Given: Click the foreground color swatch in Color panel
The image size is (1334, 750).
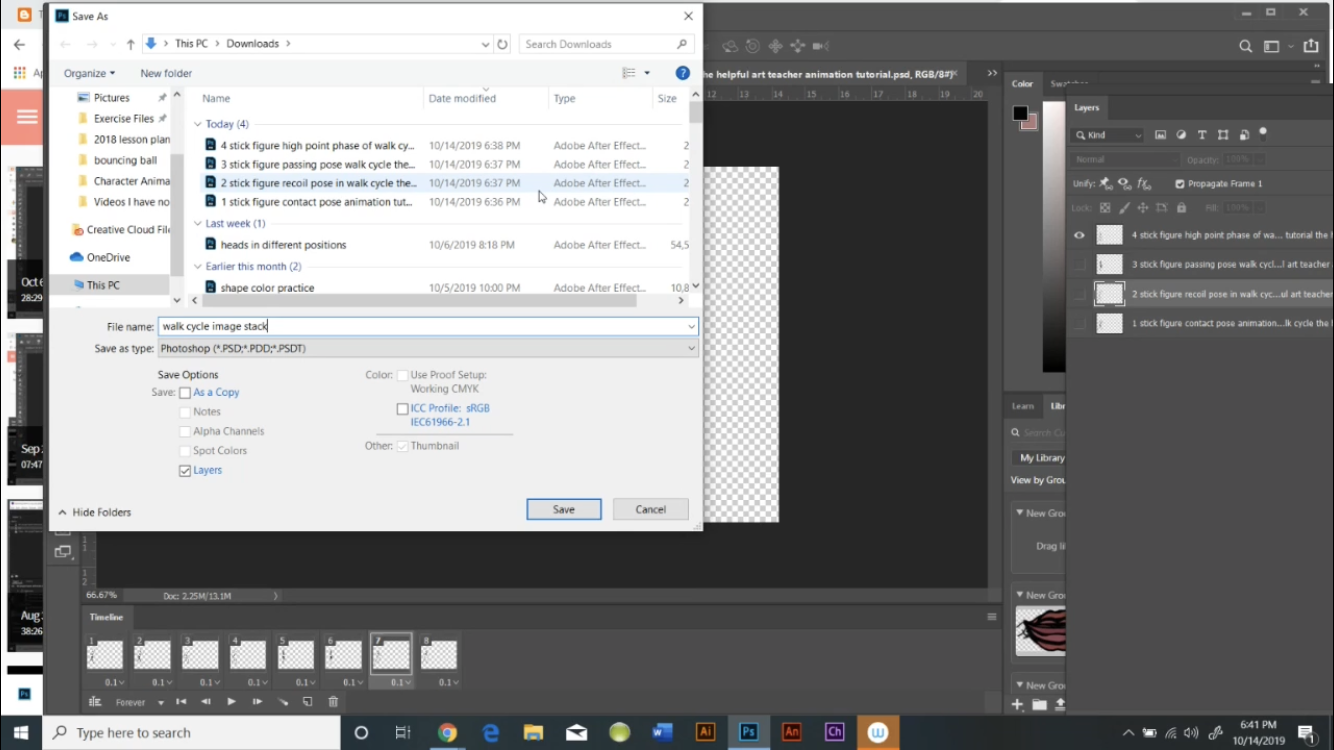Looking at the screenshot, I should (x=1019, y=114).
